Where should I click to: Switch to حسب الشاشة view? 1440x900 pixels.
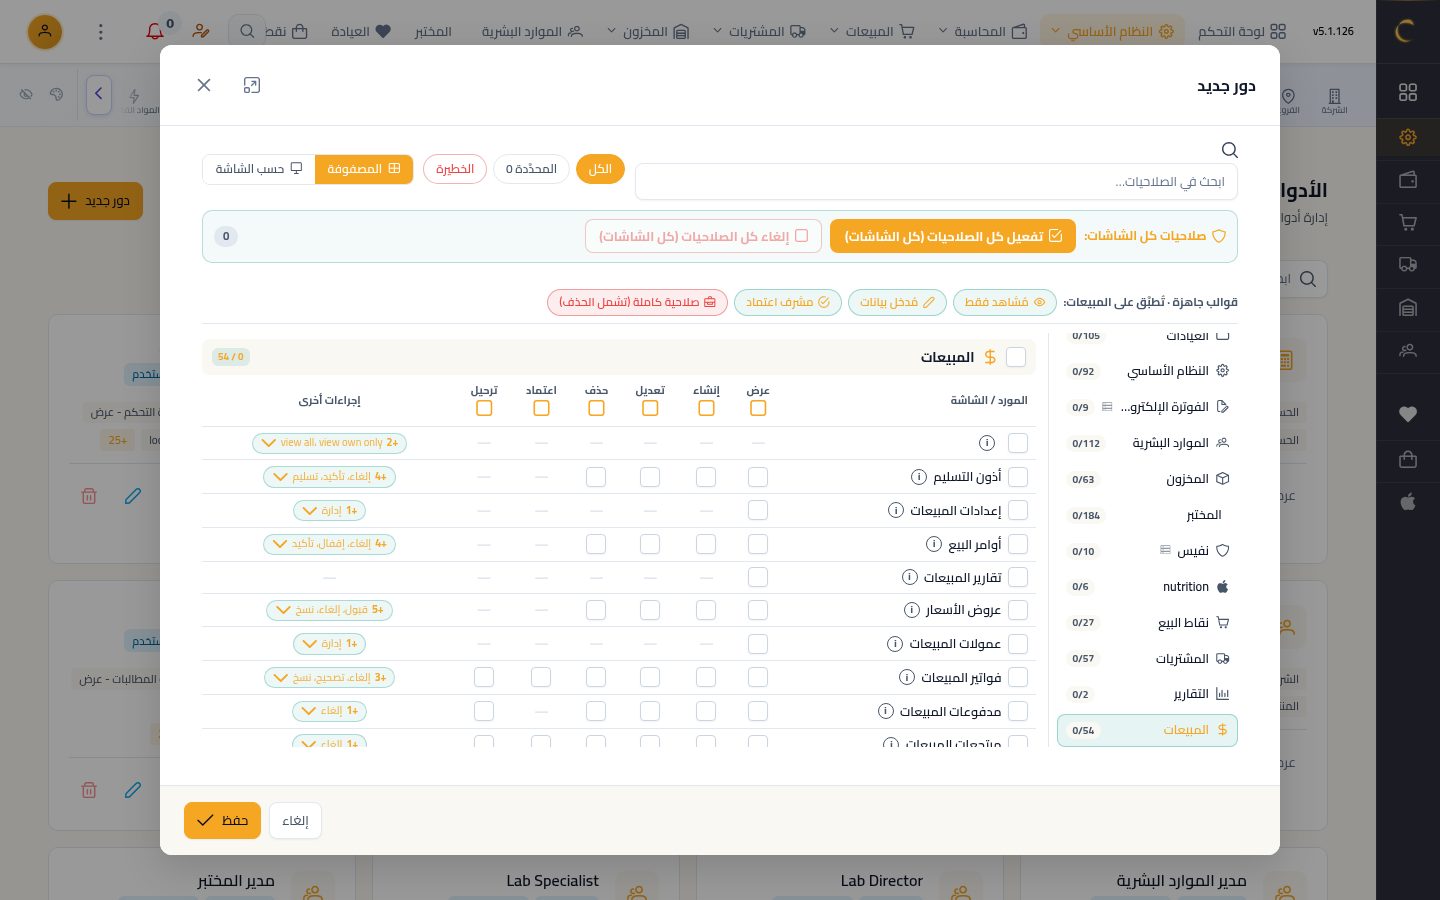point(259,169)
